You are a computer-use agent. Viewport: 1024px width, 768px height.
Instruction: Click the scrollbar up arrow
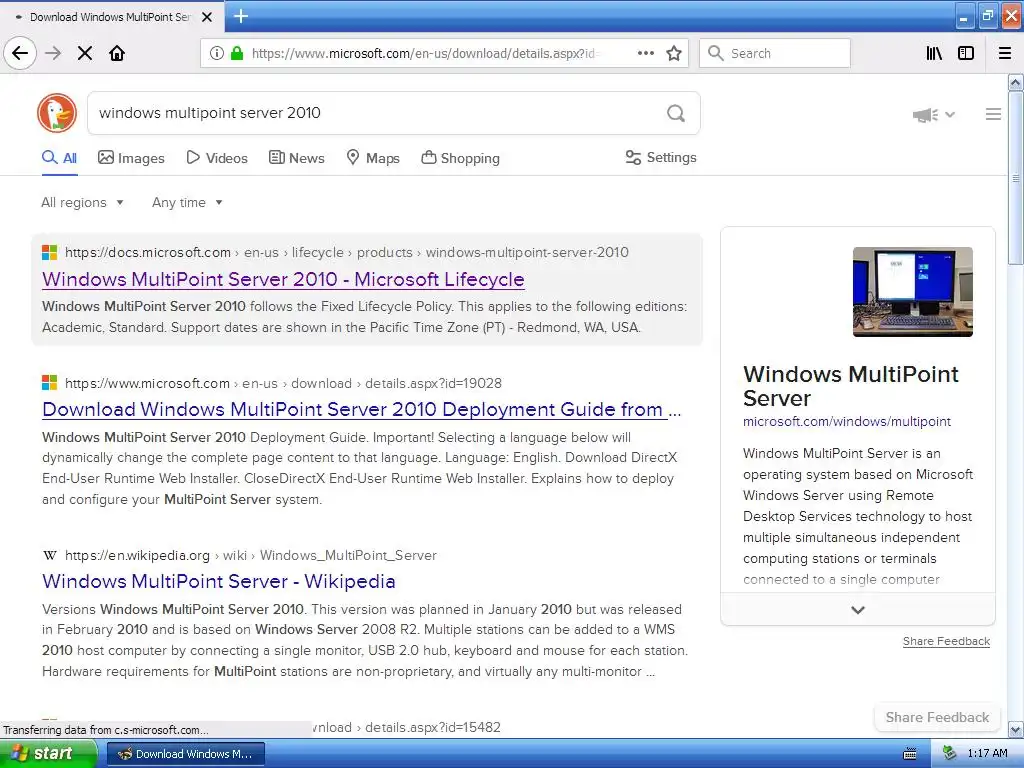click(1015, 82)
